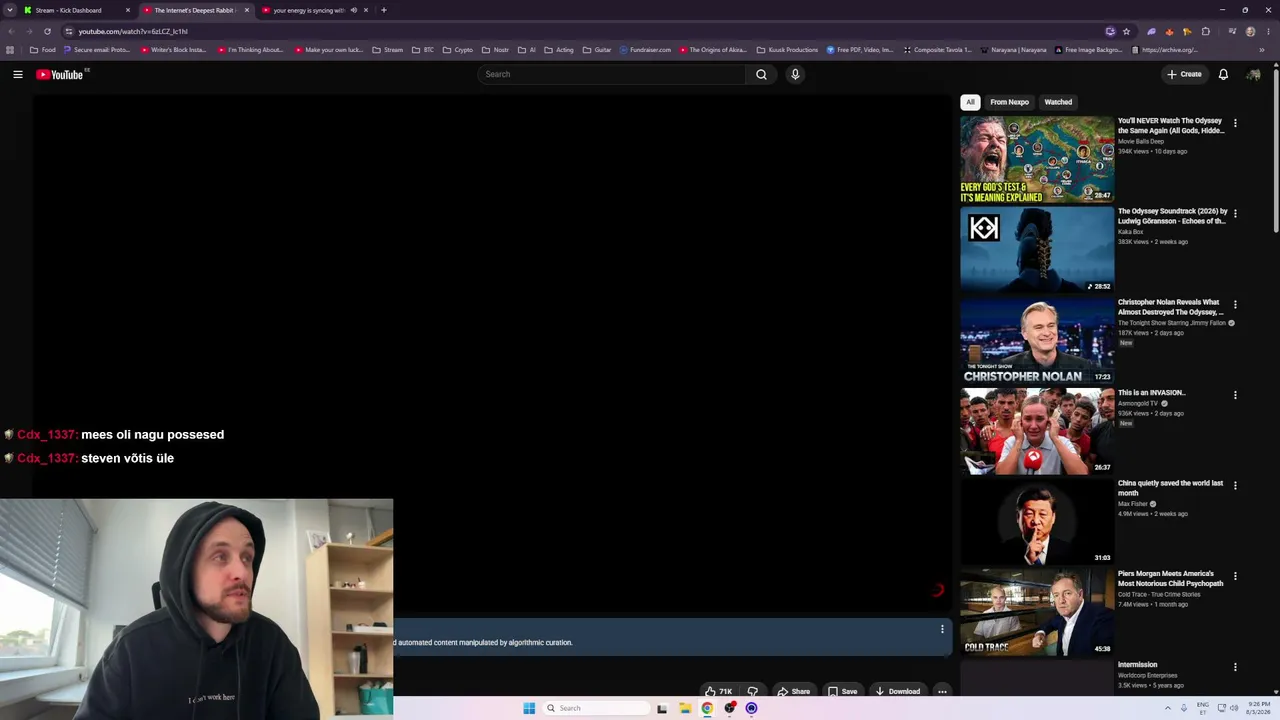Open menu for 'China quietly saved the world' video

click(1235, 485)
